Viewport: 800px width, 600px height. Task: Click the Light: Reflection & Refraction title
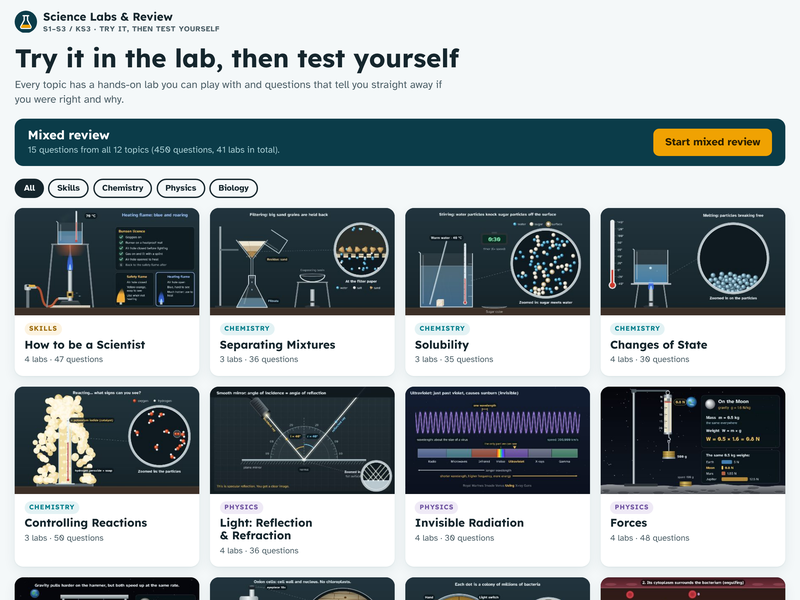pyautogui.click(x=266, y=529)
